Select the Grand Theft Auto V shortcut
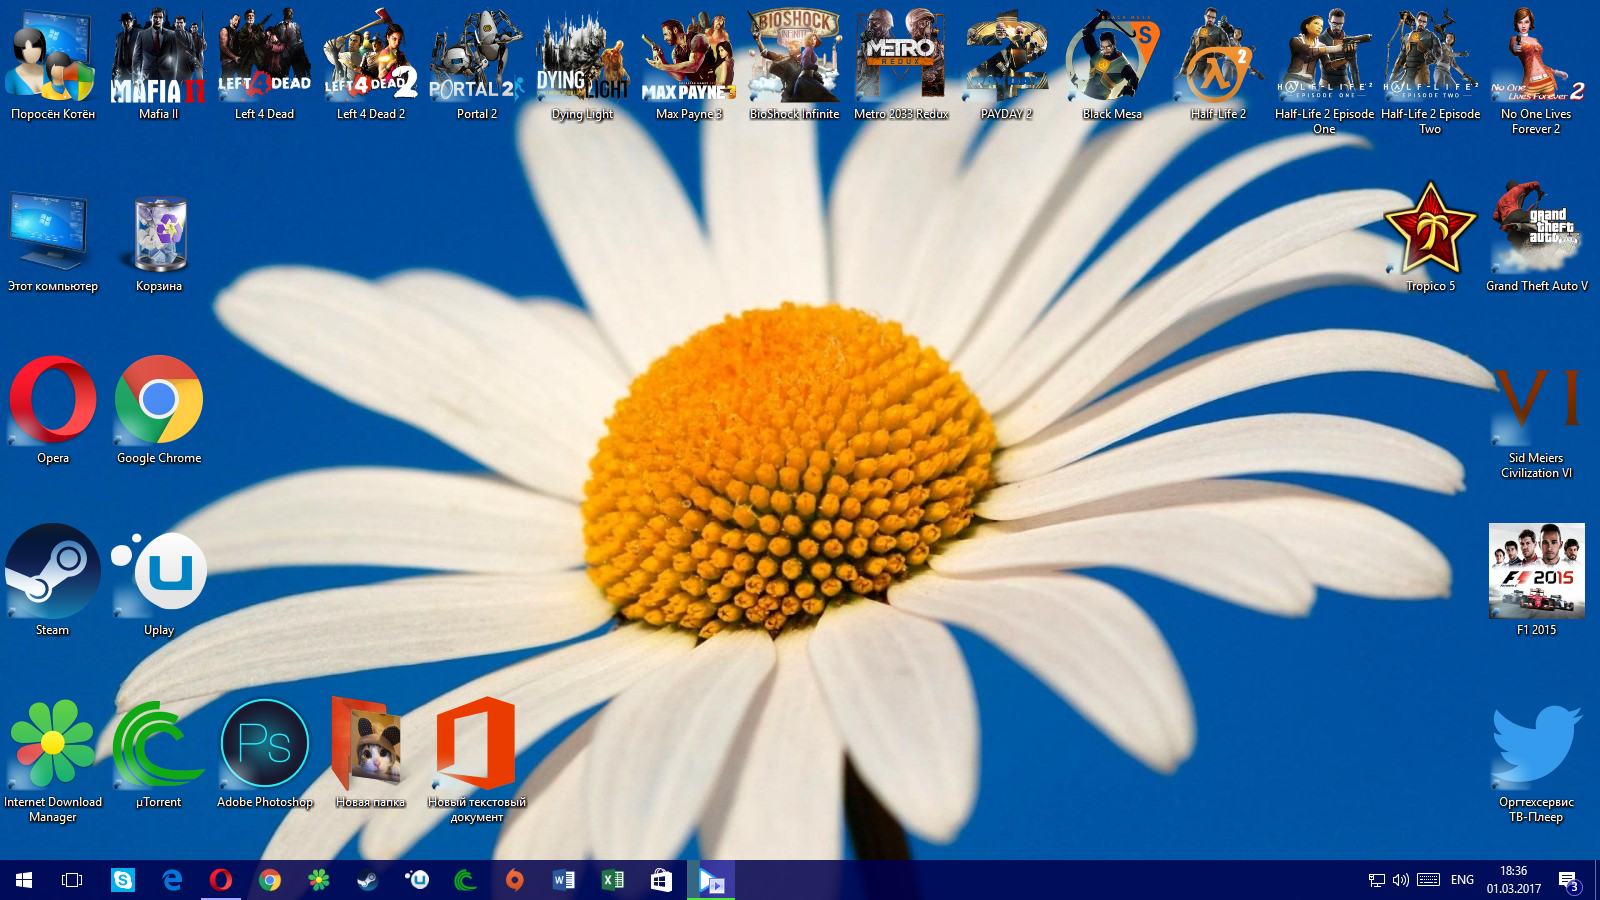 tap(1536, 236)
